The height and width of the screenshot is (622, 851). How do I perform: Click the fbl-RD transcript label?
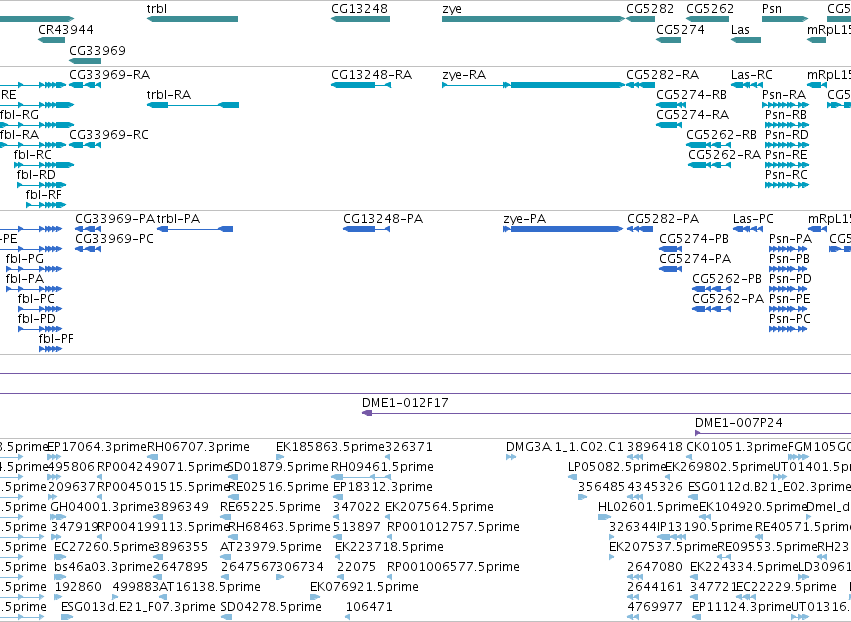coord(36,175)
